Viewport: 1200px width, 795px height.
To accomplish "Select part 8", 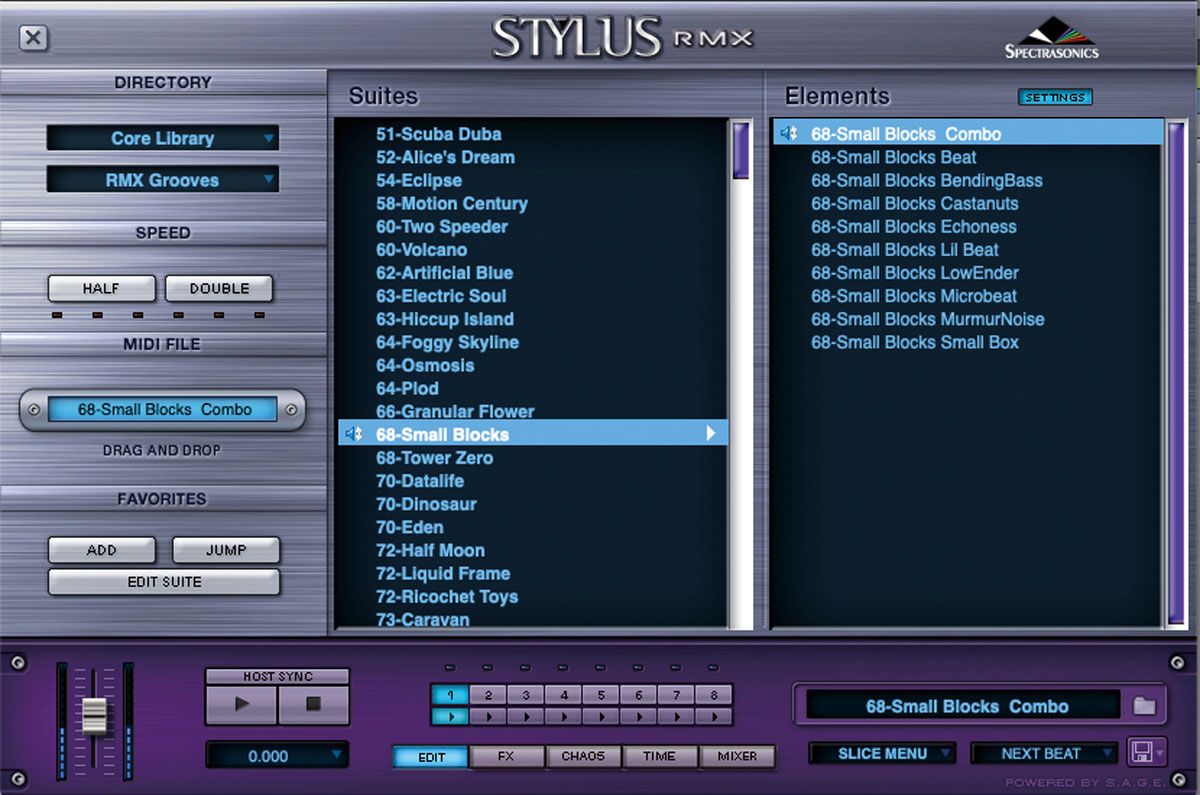I will (714, 695).
